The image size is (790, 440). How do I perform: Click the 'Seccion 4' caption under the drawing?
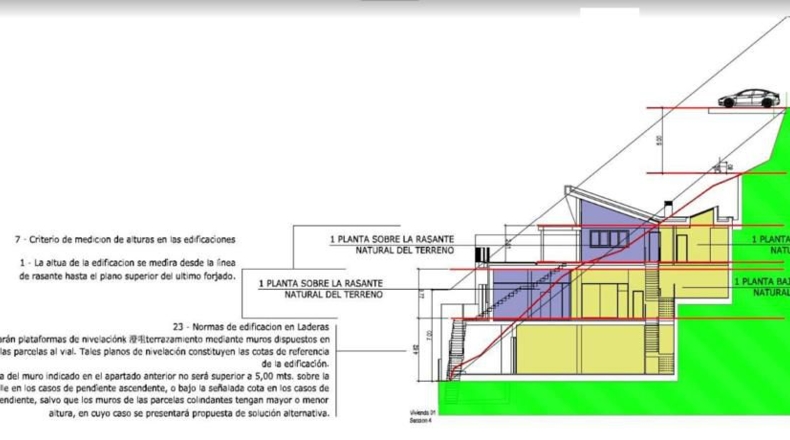coord(421,420)
